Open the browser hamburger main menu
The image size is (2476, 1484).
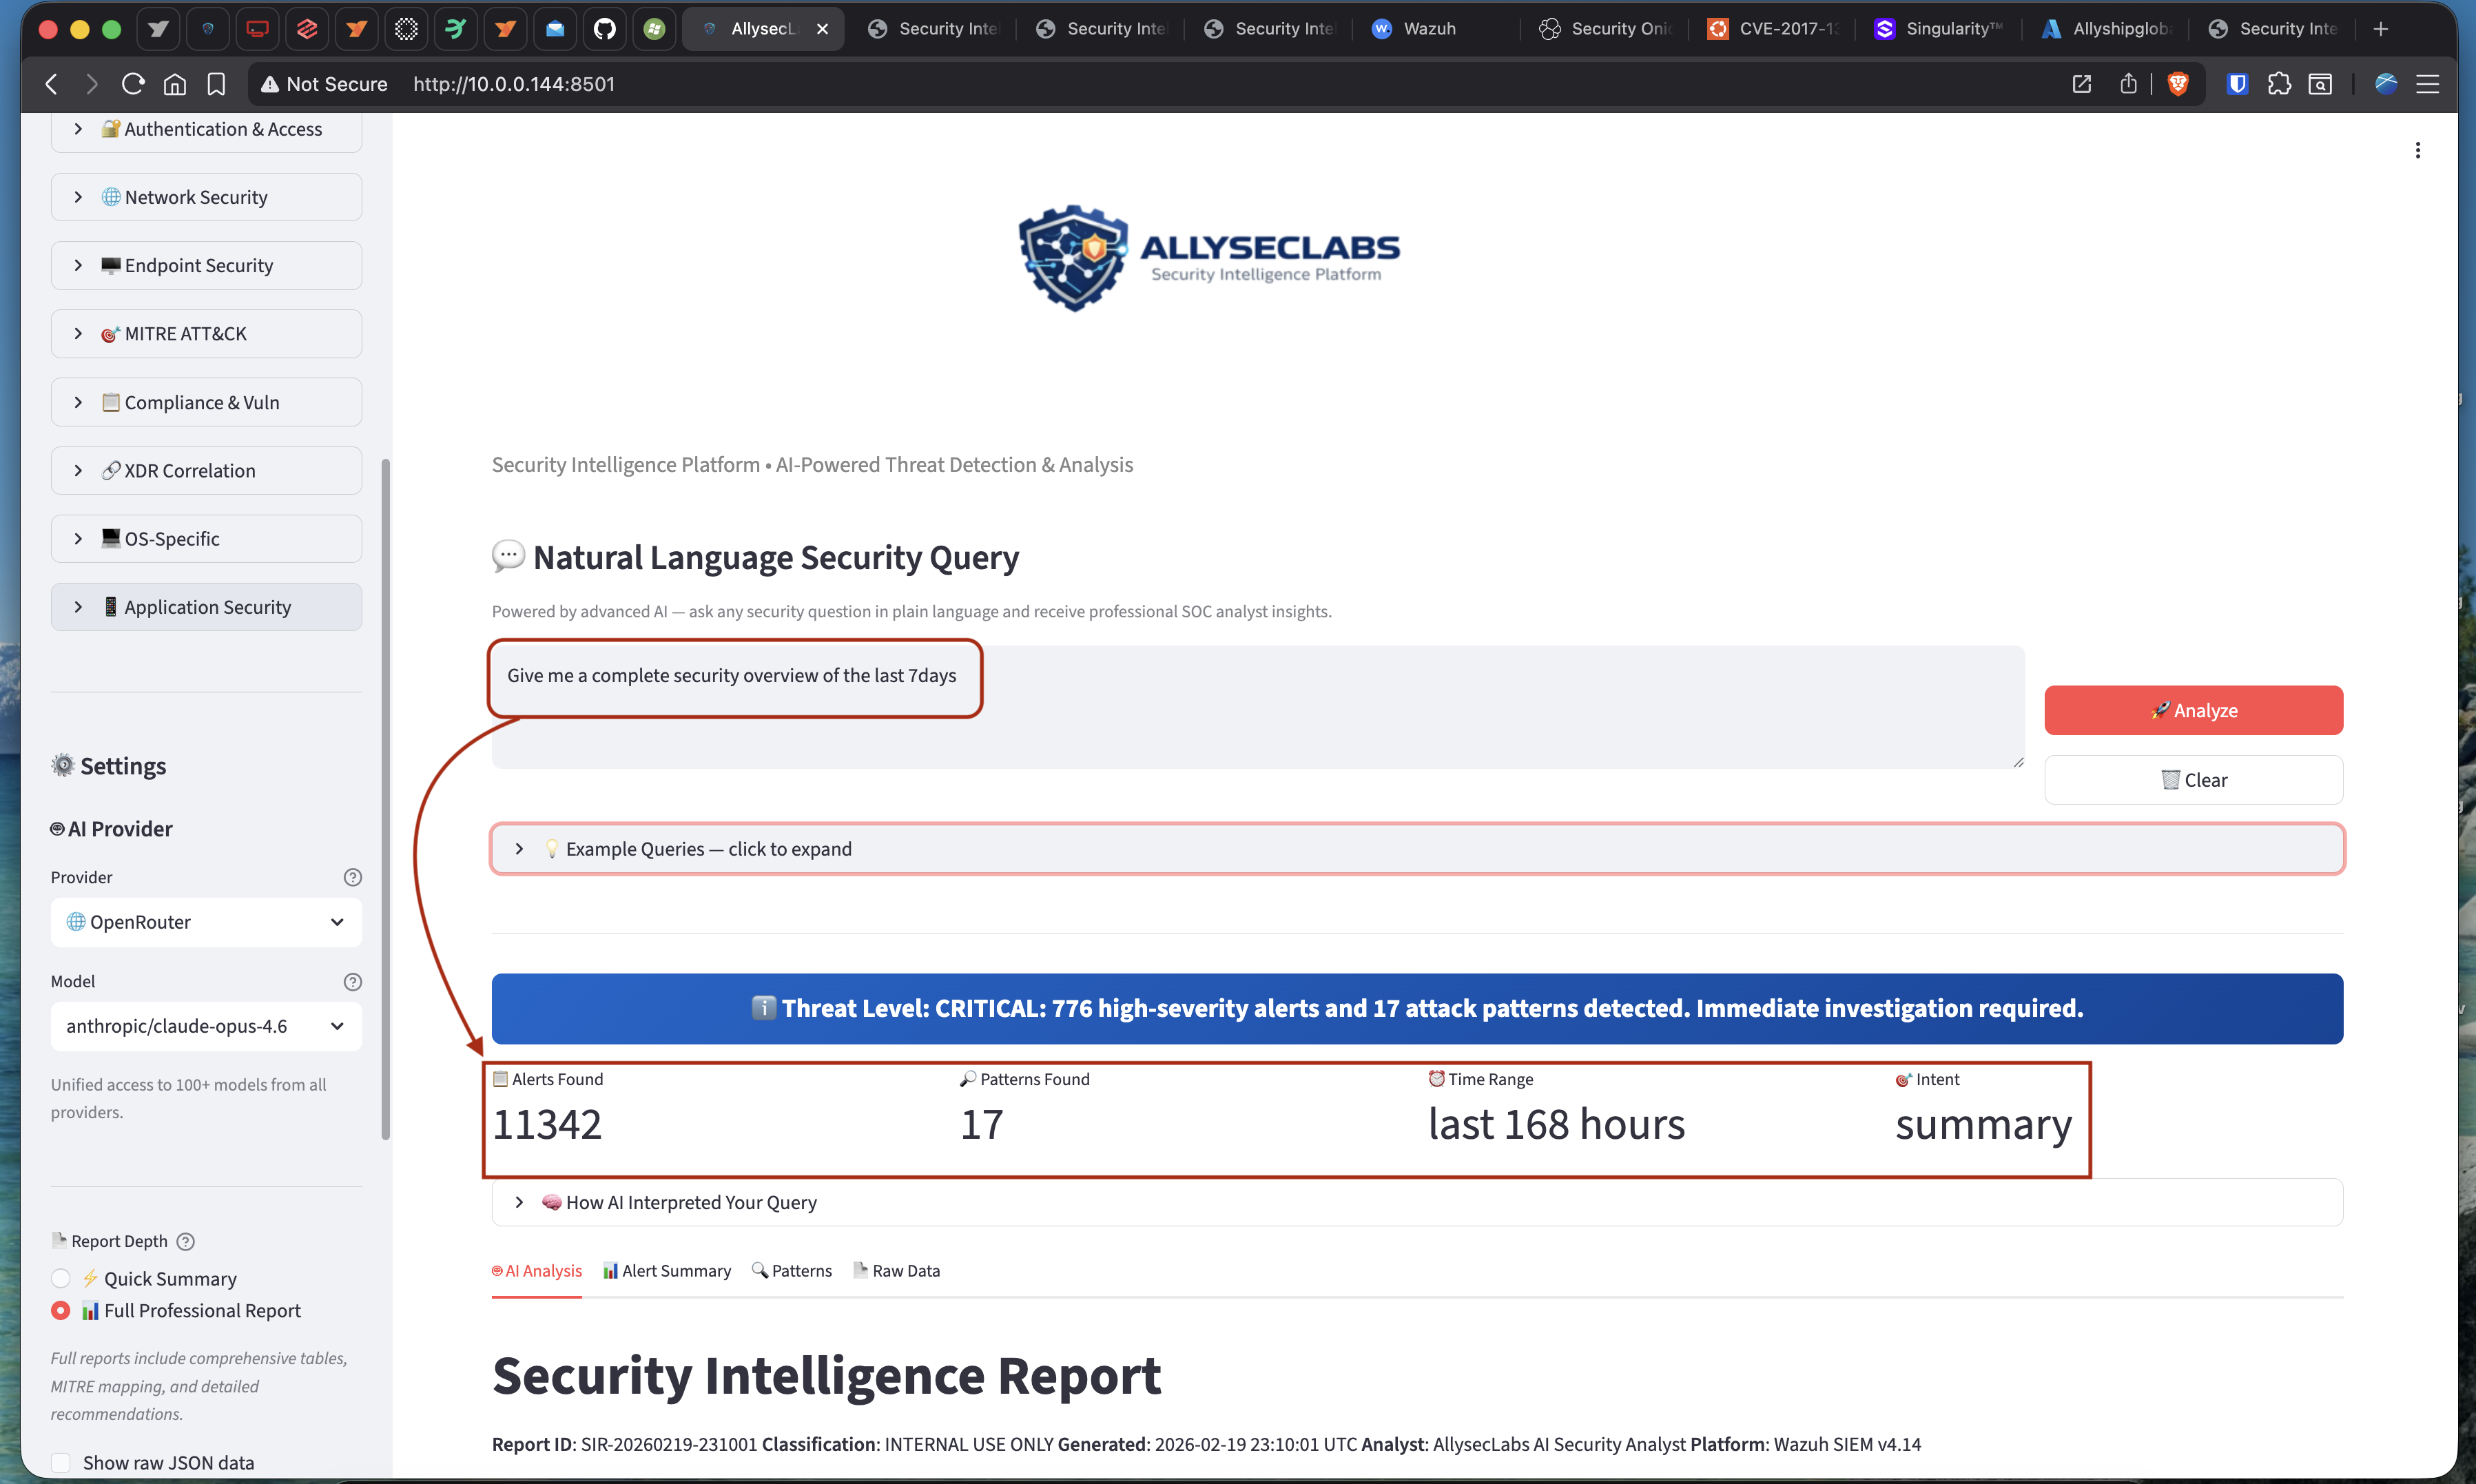click(2427, 84)
